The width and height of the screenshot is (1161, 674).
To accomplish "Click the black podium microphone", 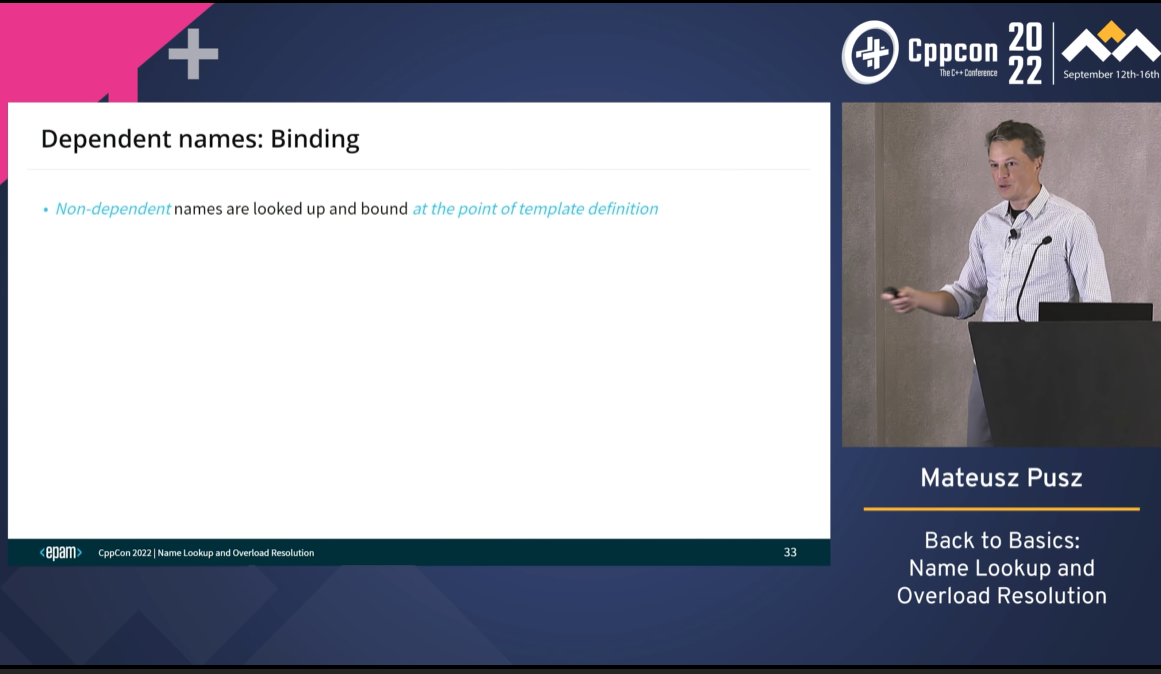I will (1032, 272).
